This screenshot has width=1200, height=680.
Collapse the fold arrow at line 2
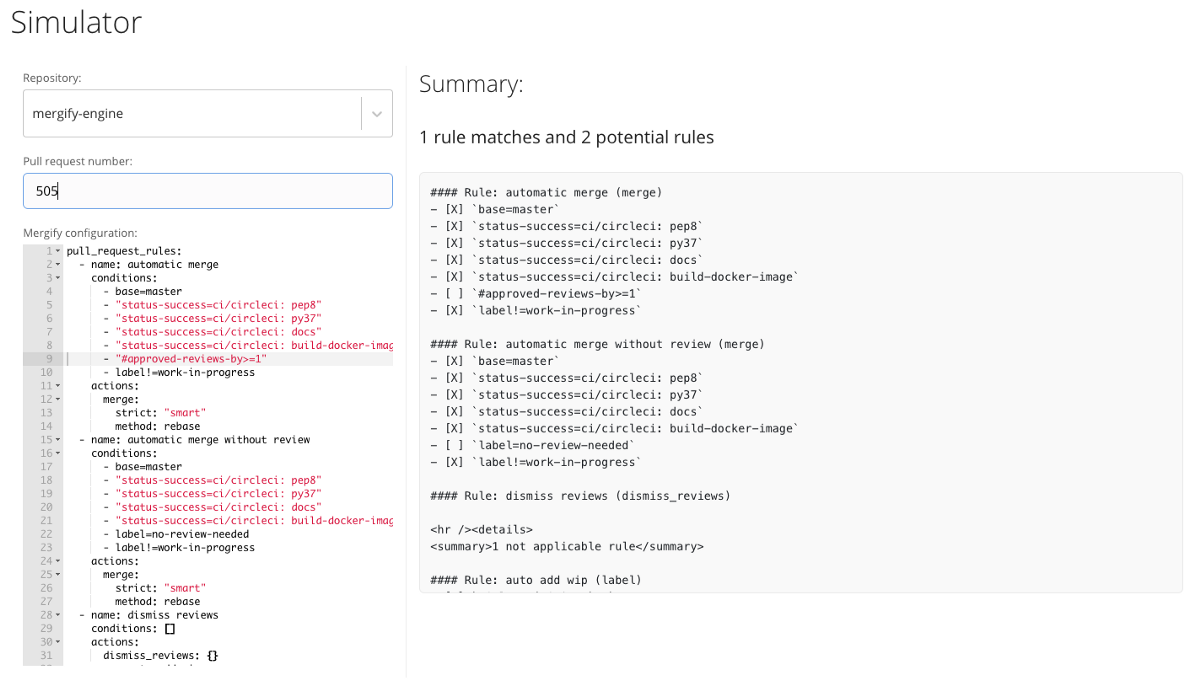pos(58,265)
